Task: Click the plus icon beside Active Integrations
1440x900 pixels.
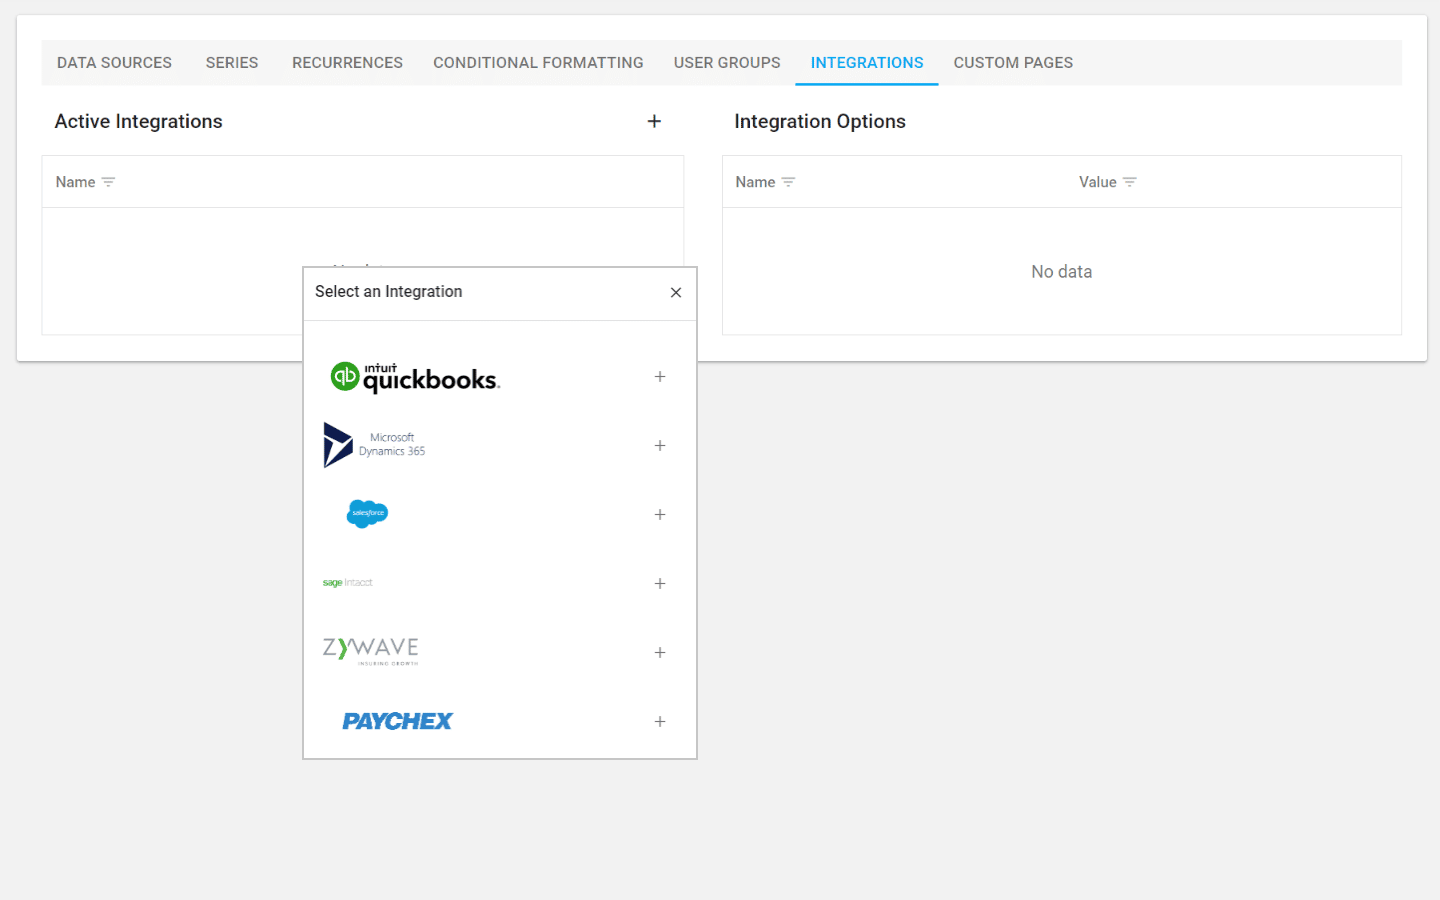Action: (654, 121)
